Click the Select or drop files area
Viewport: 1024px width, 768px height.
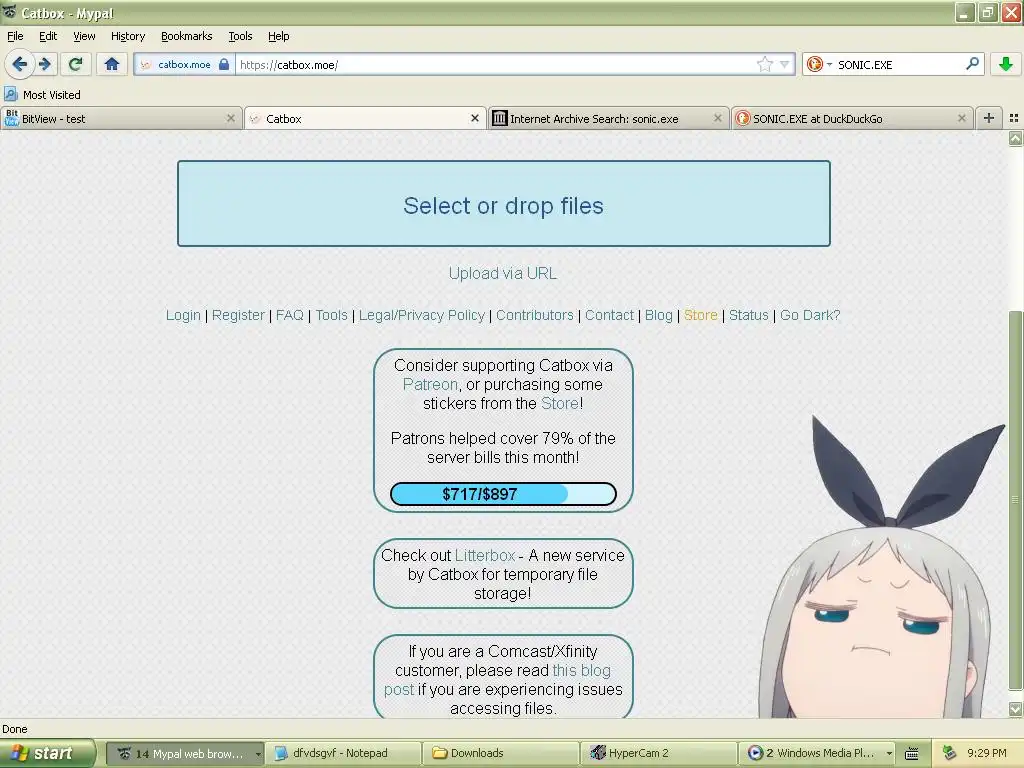504,204
